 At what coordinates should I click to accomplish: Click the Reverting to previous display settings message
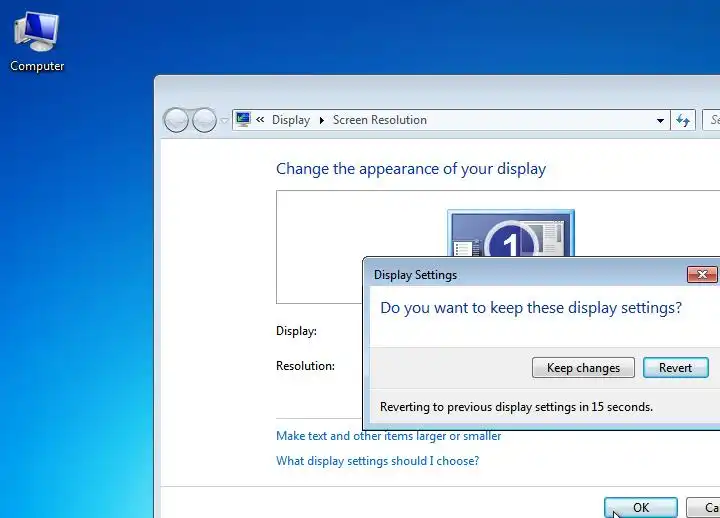click(516, 407)
